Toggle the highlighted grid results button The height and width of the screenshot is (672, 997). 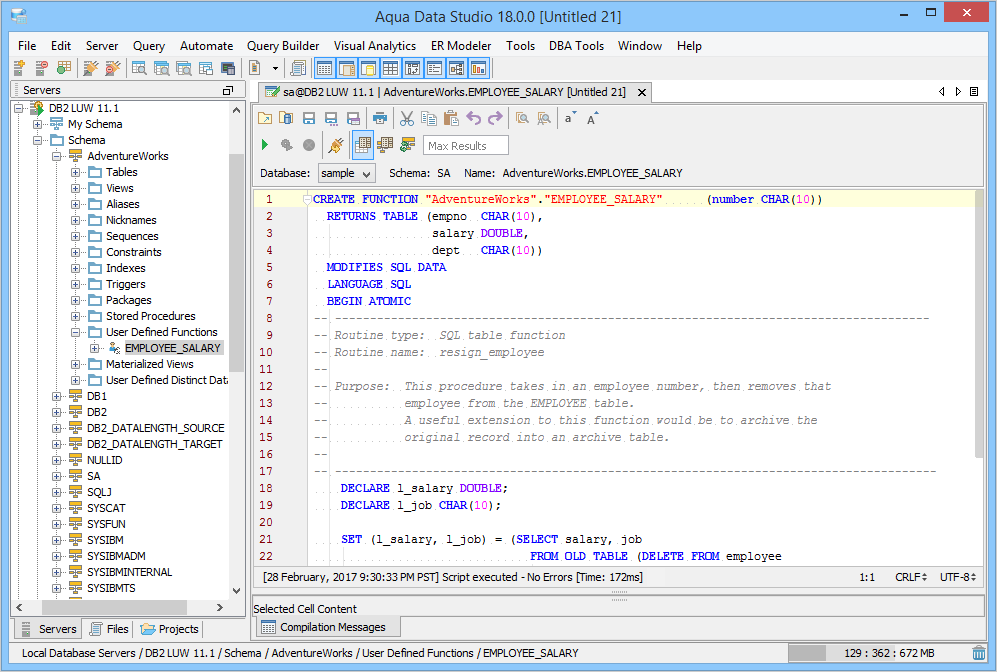[363, 145]
